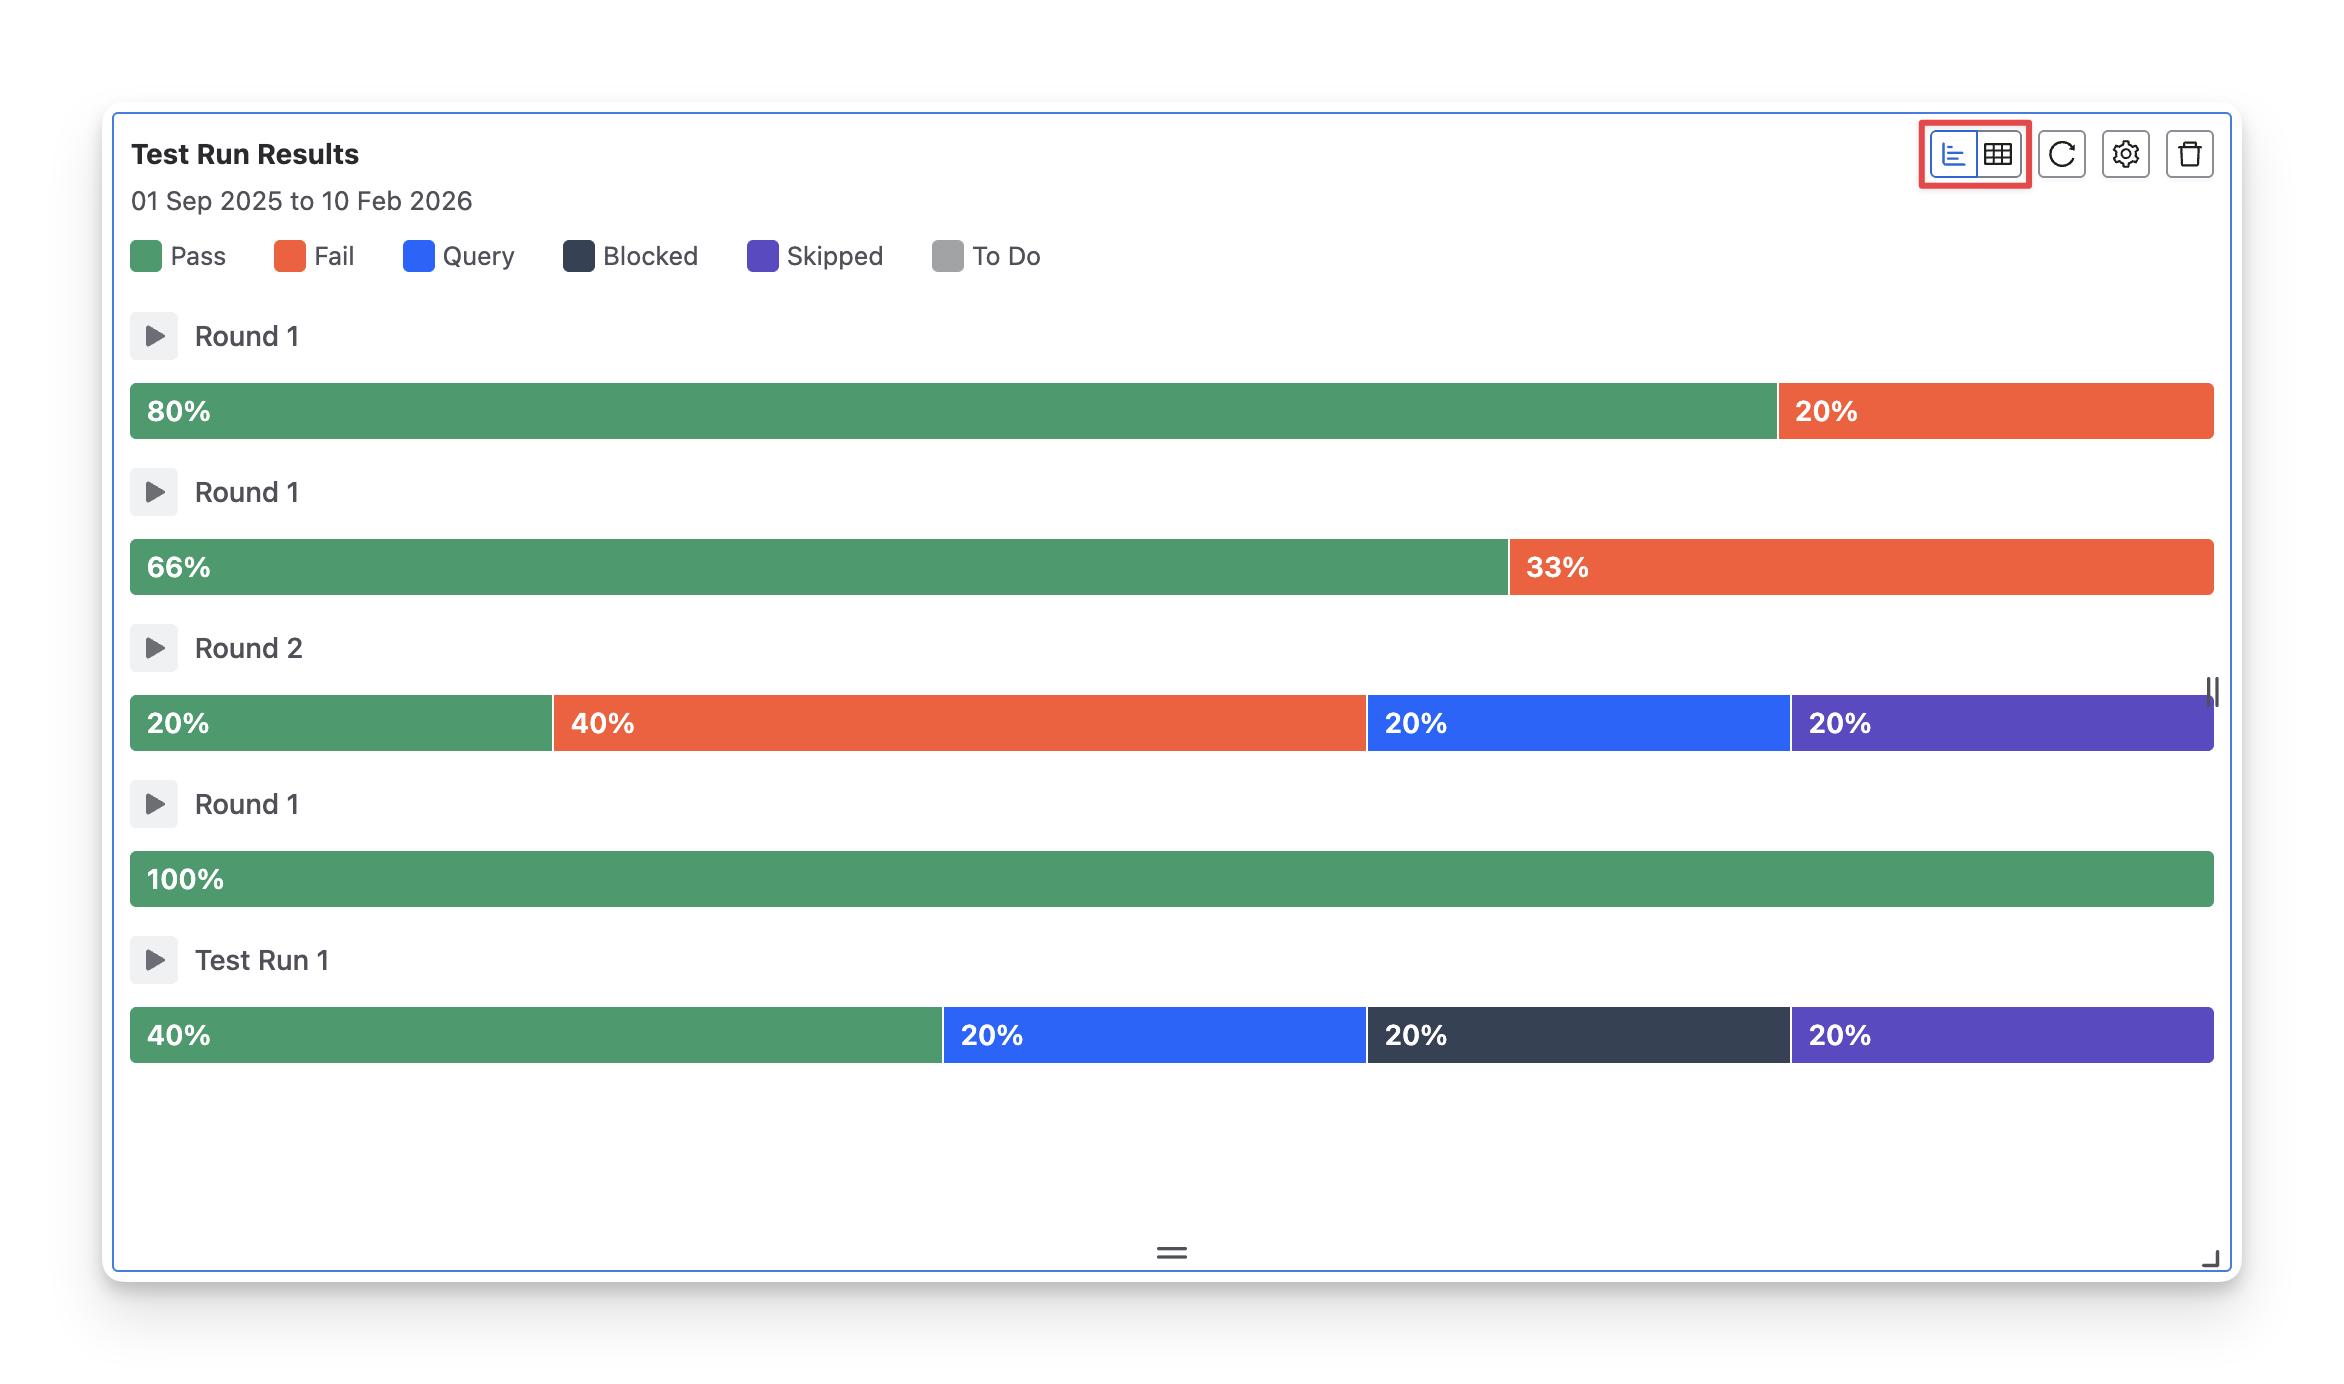Expand the Test Run 1 row
Screen dimensions: 2344x1384
click(154, 960)
